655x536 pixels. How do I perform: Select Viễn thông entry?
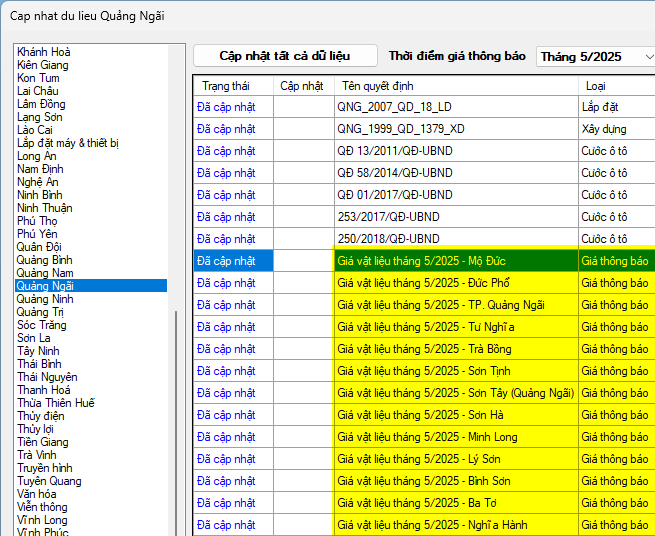[42, 507]
